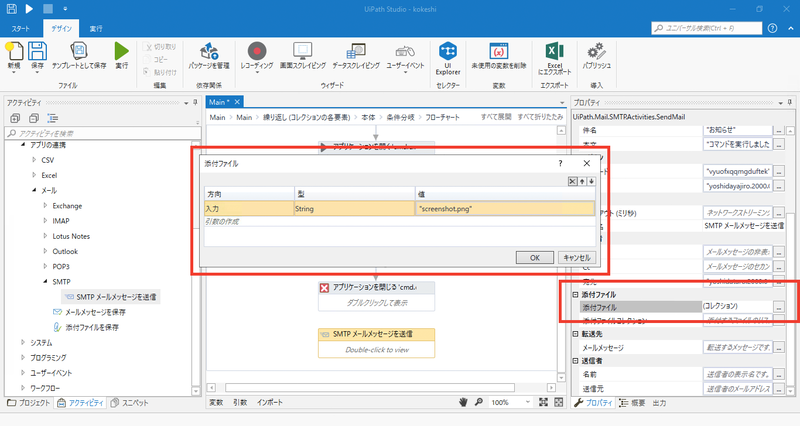The height and width of the screenshot is (426, 800).
Task: Switch to the 実行 ribbon tab
Action: pos(96,29)
